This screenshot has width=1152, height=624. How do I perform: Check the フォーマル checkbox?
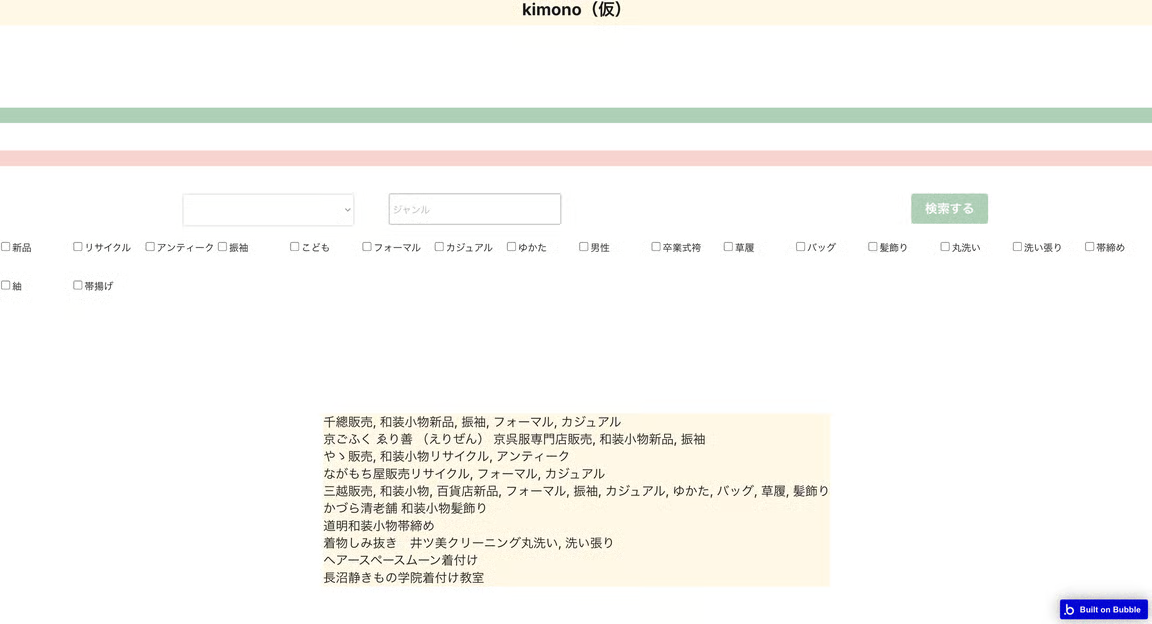[x=367, y=247]
